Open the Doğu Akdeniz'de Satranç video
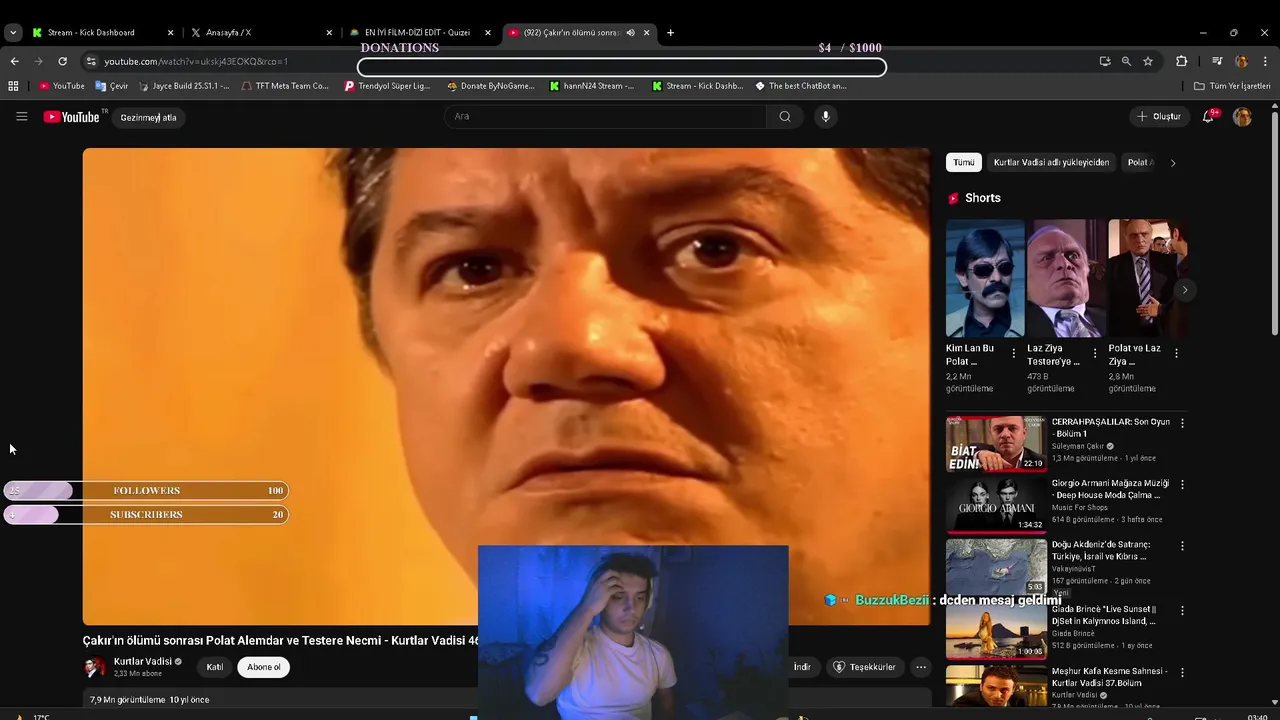Viewport: 1280px width, 720px height. coord(996,566)
